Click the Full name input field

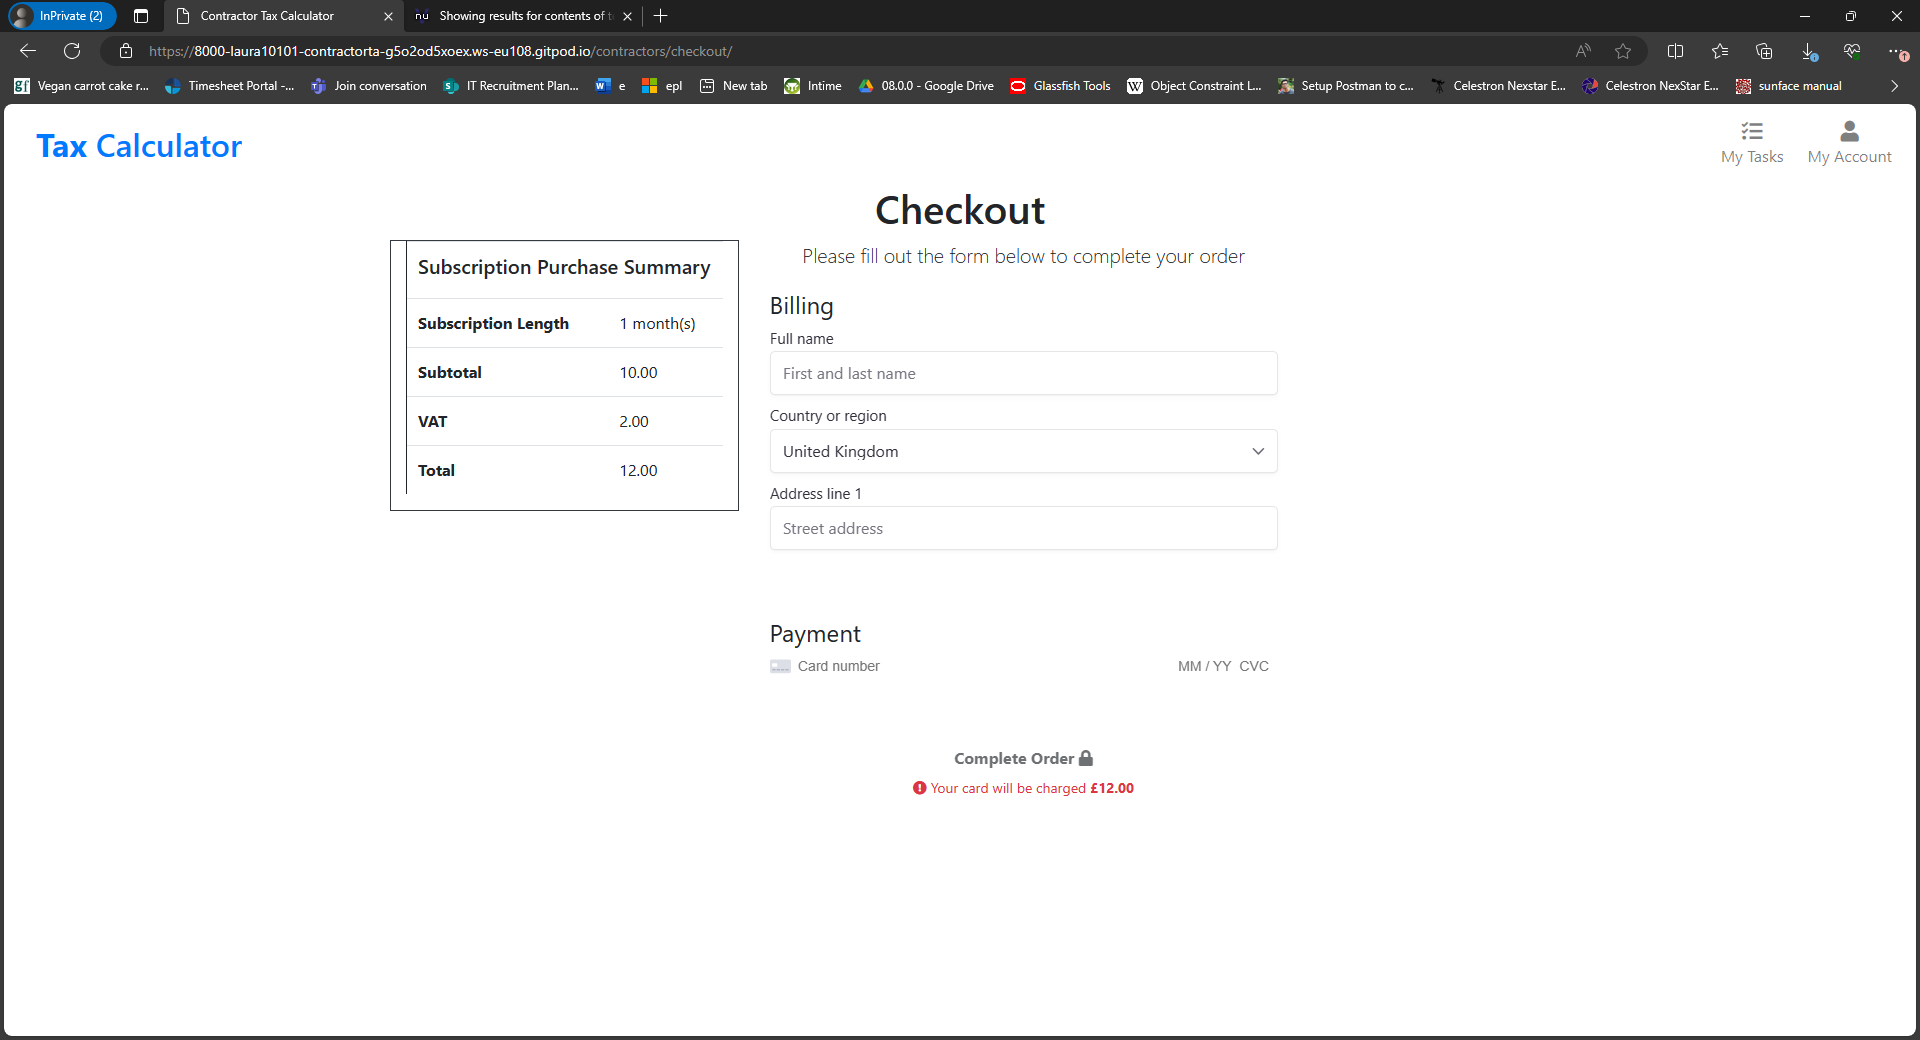pos(1023,373)
